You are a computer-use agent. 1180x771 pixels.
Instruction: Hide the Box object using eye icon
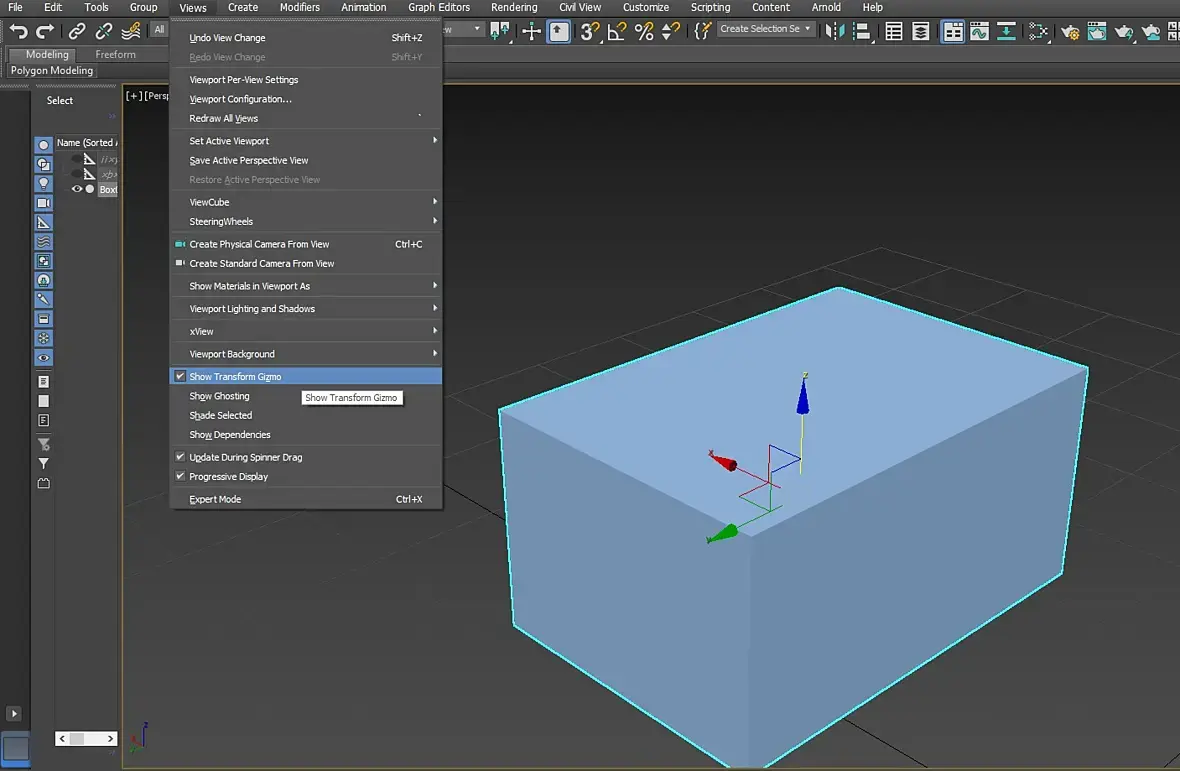77,190
